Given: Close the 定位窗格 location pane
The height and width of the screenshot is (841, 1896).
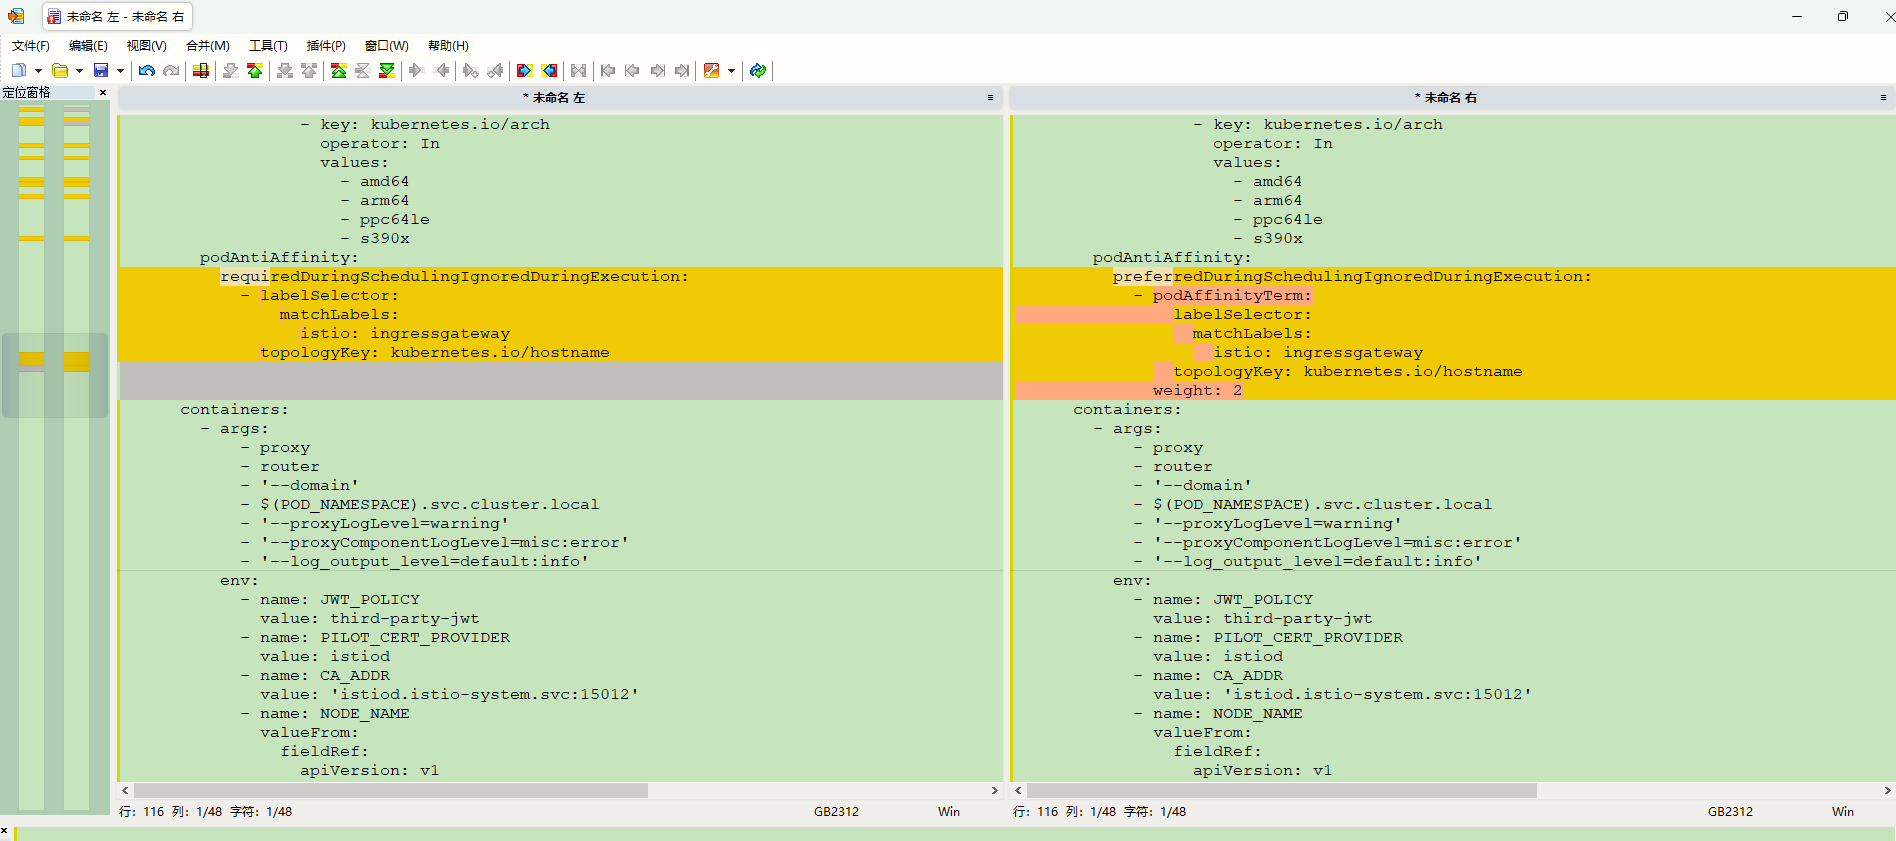Looking at the screenshot, I should 102,92.
